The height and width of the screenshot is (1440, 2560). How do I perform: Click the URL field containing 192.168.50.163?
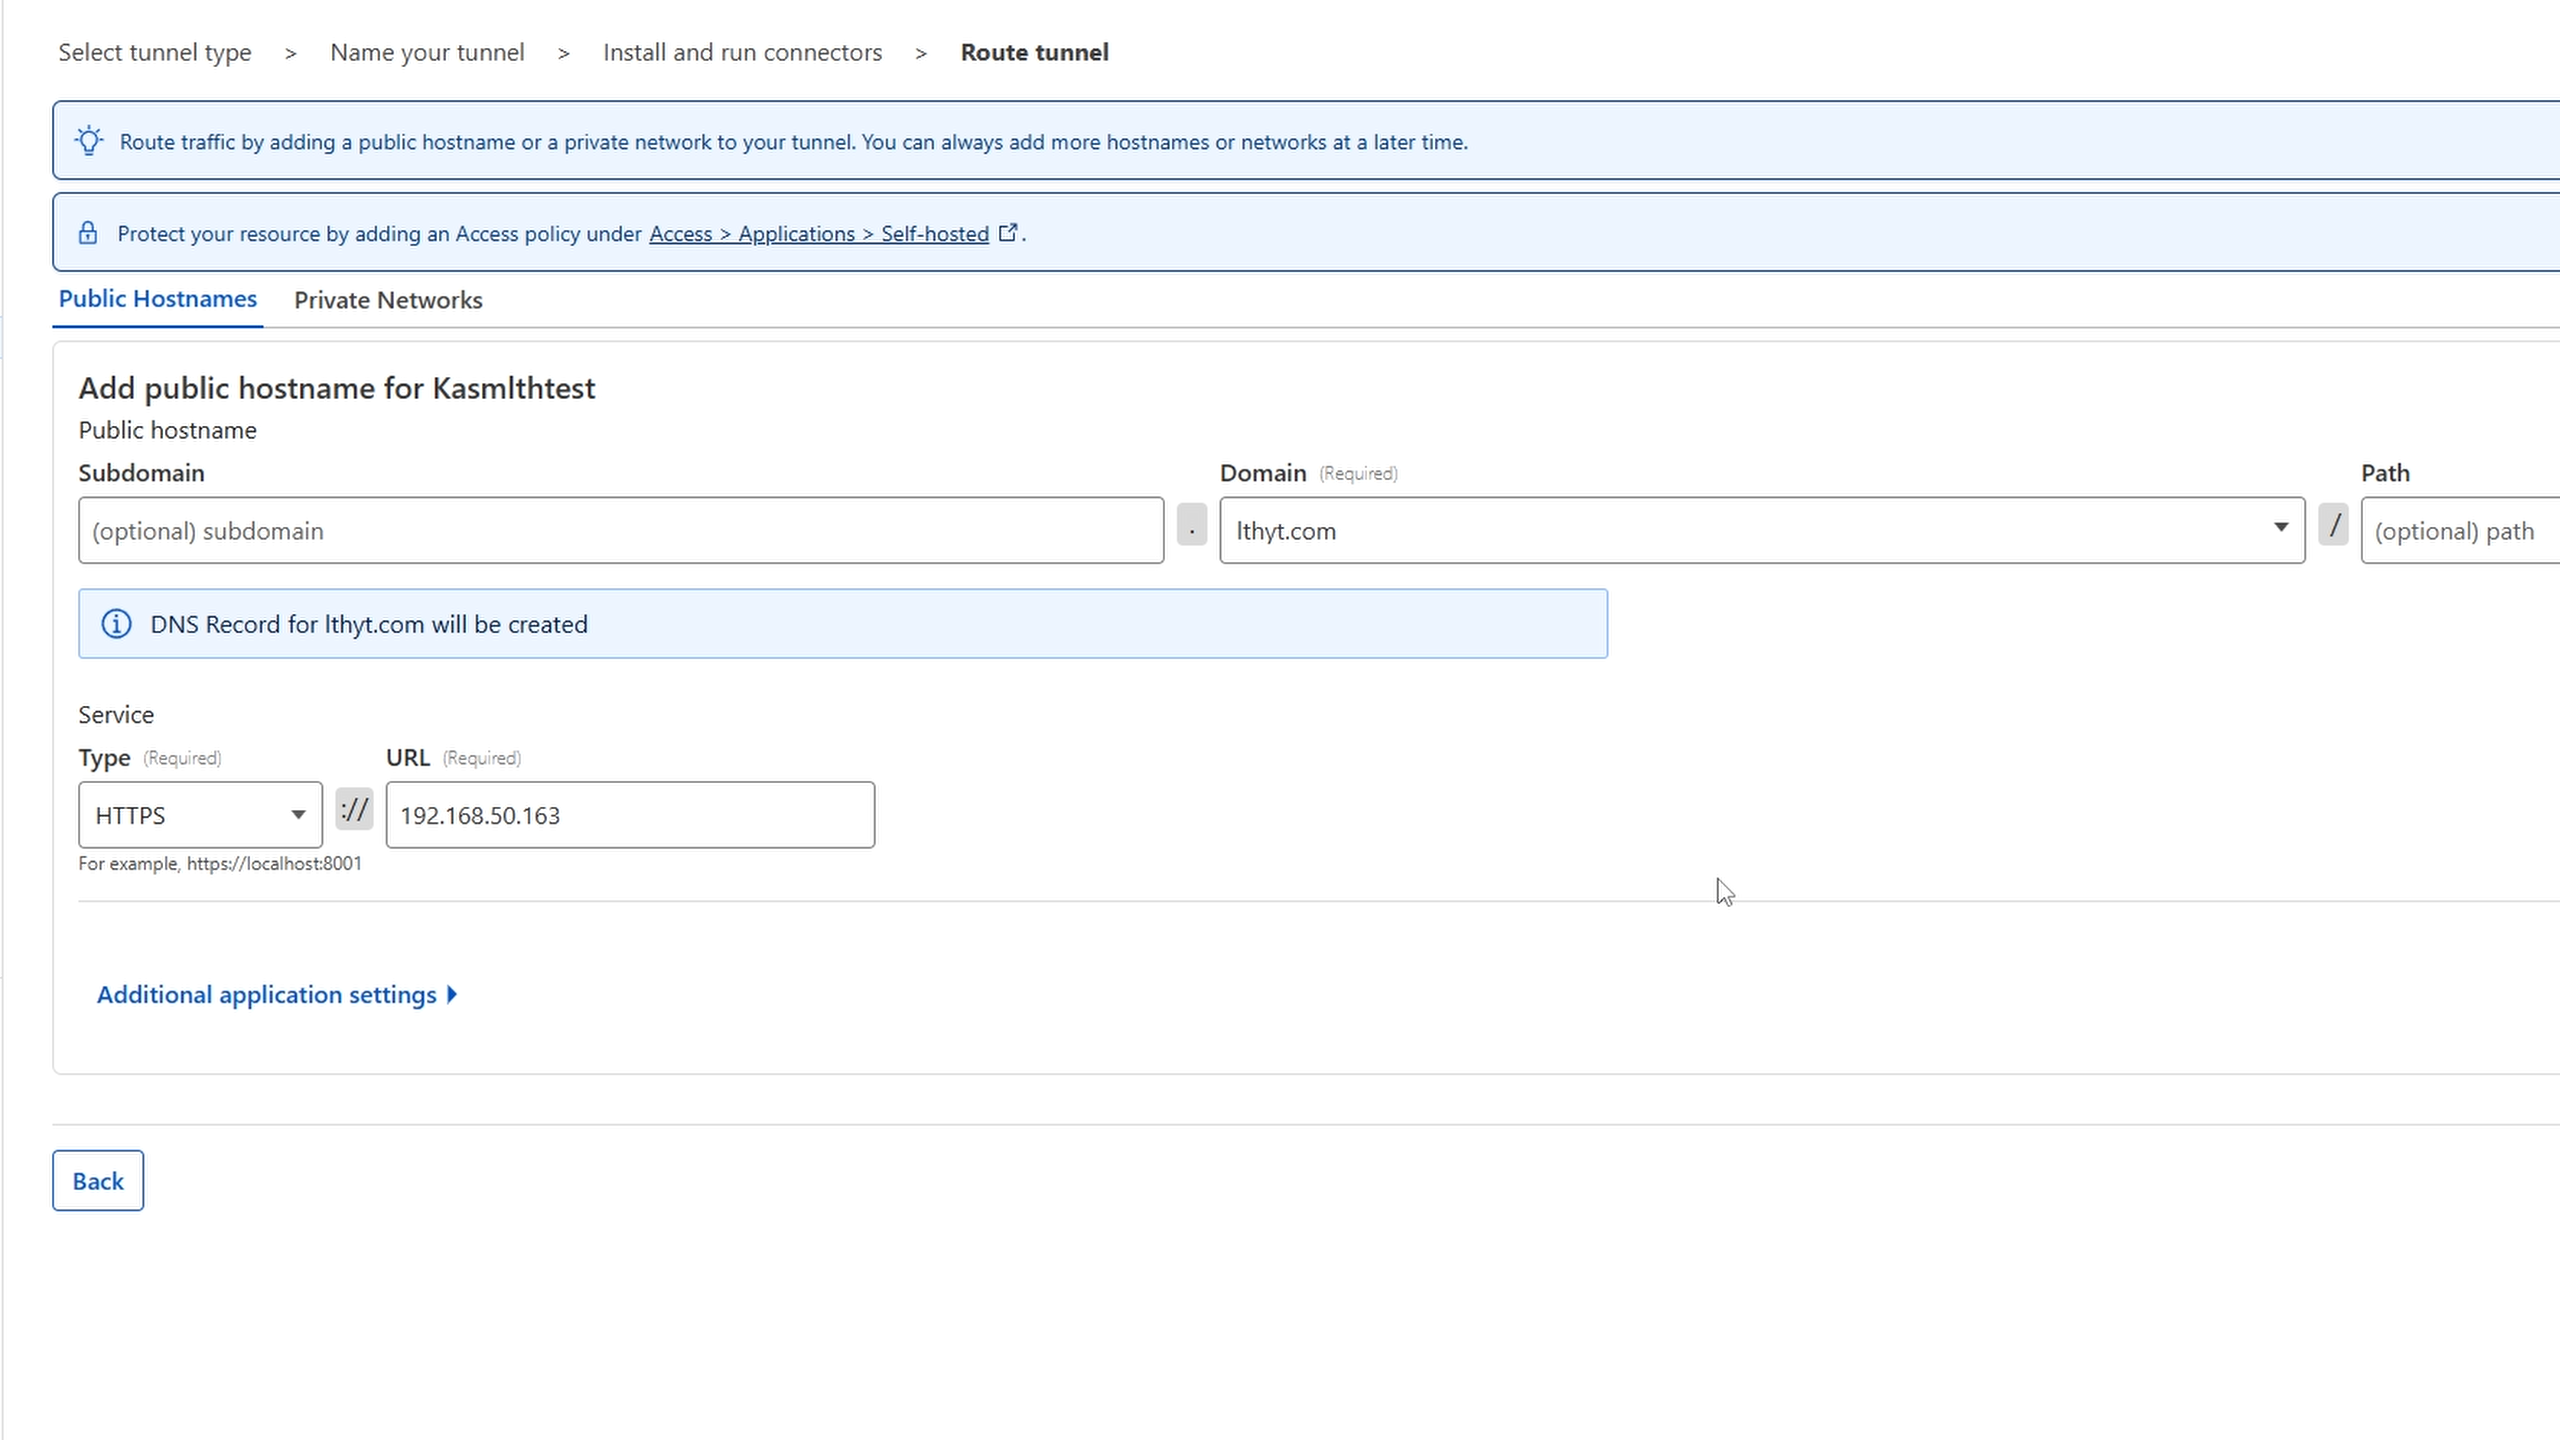tap(629, 814)
